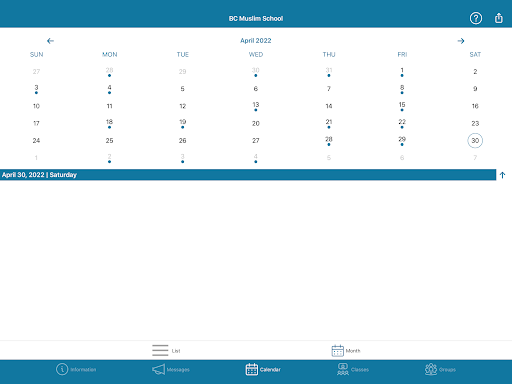Image resolution: width=512 pixels, height=384 pixels.
Task: Select April 10 date
Action: pyautogui.click(x=36, y=106)
